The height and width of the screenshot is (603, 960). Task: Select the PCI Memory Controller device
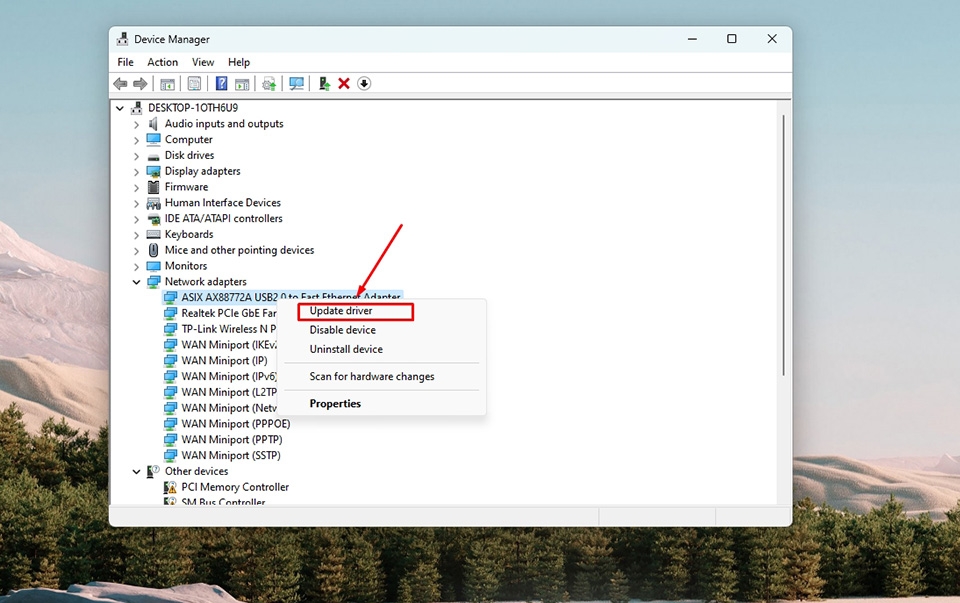point(235,486)
